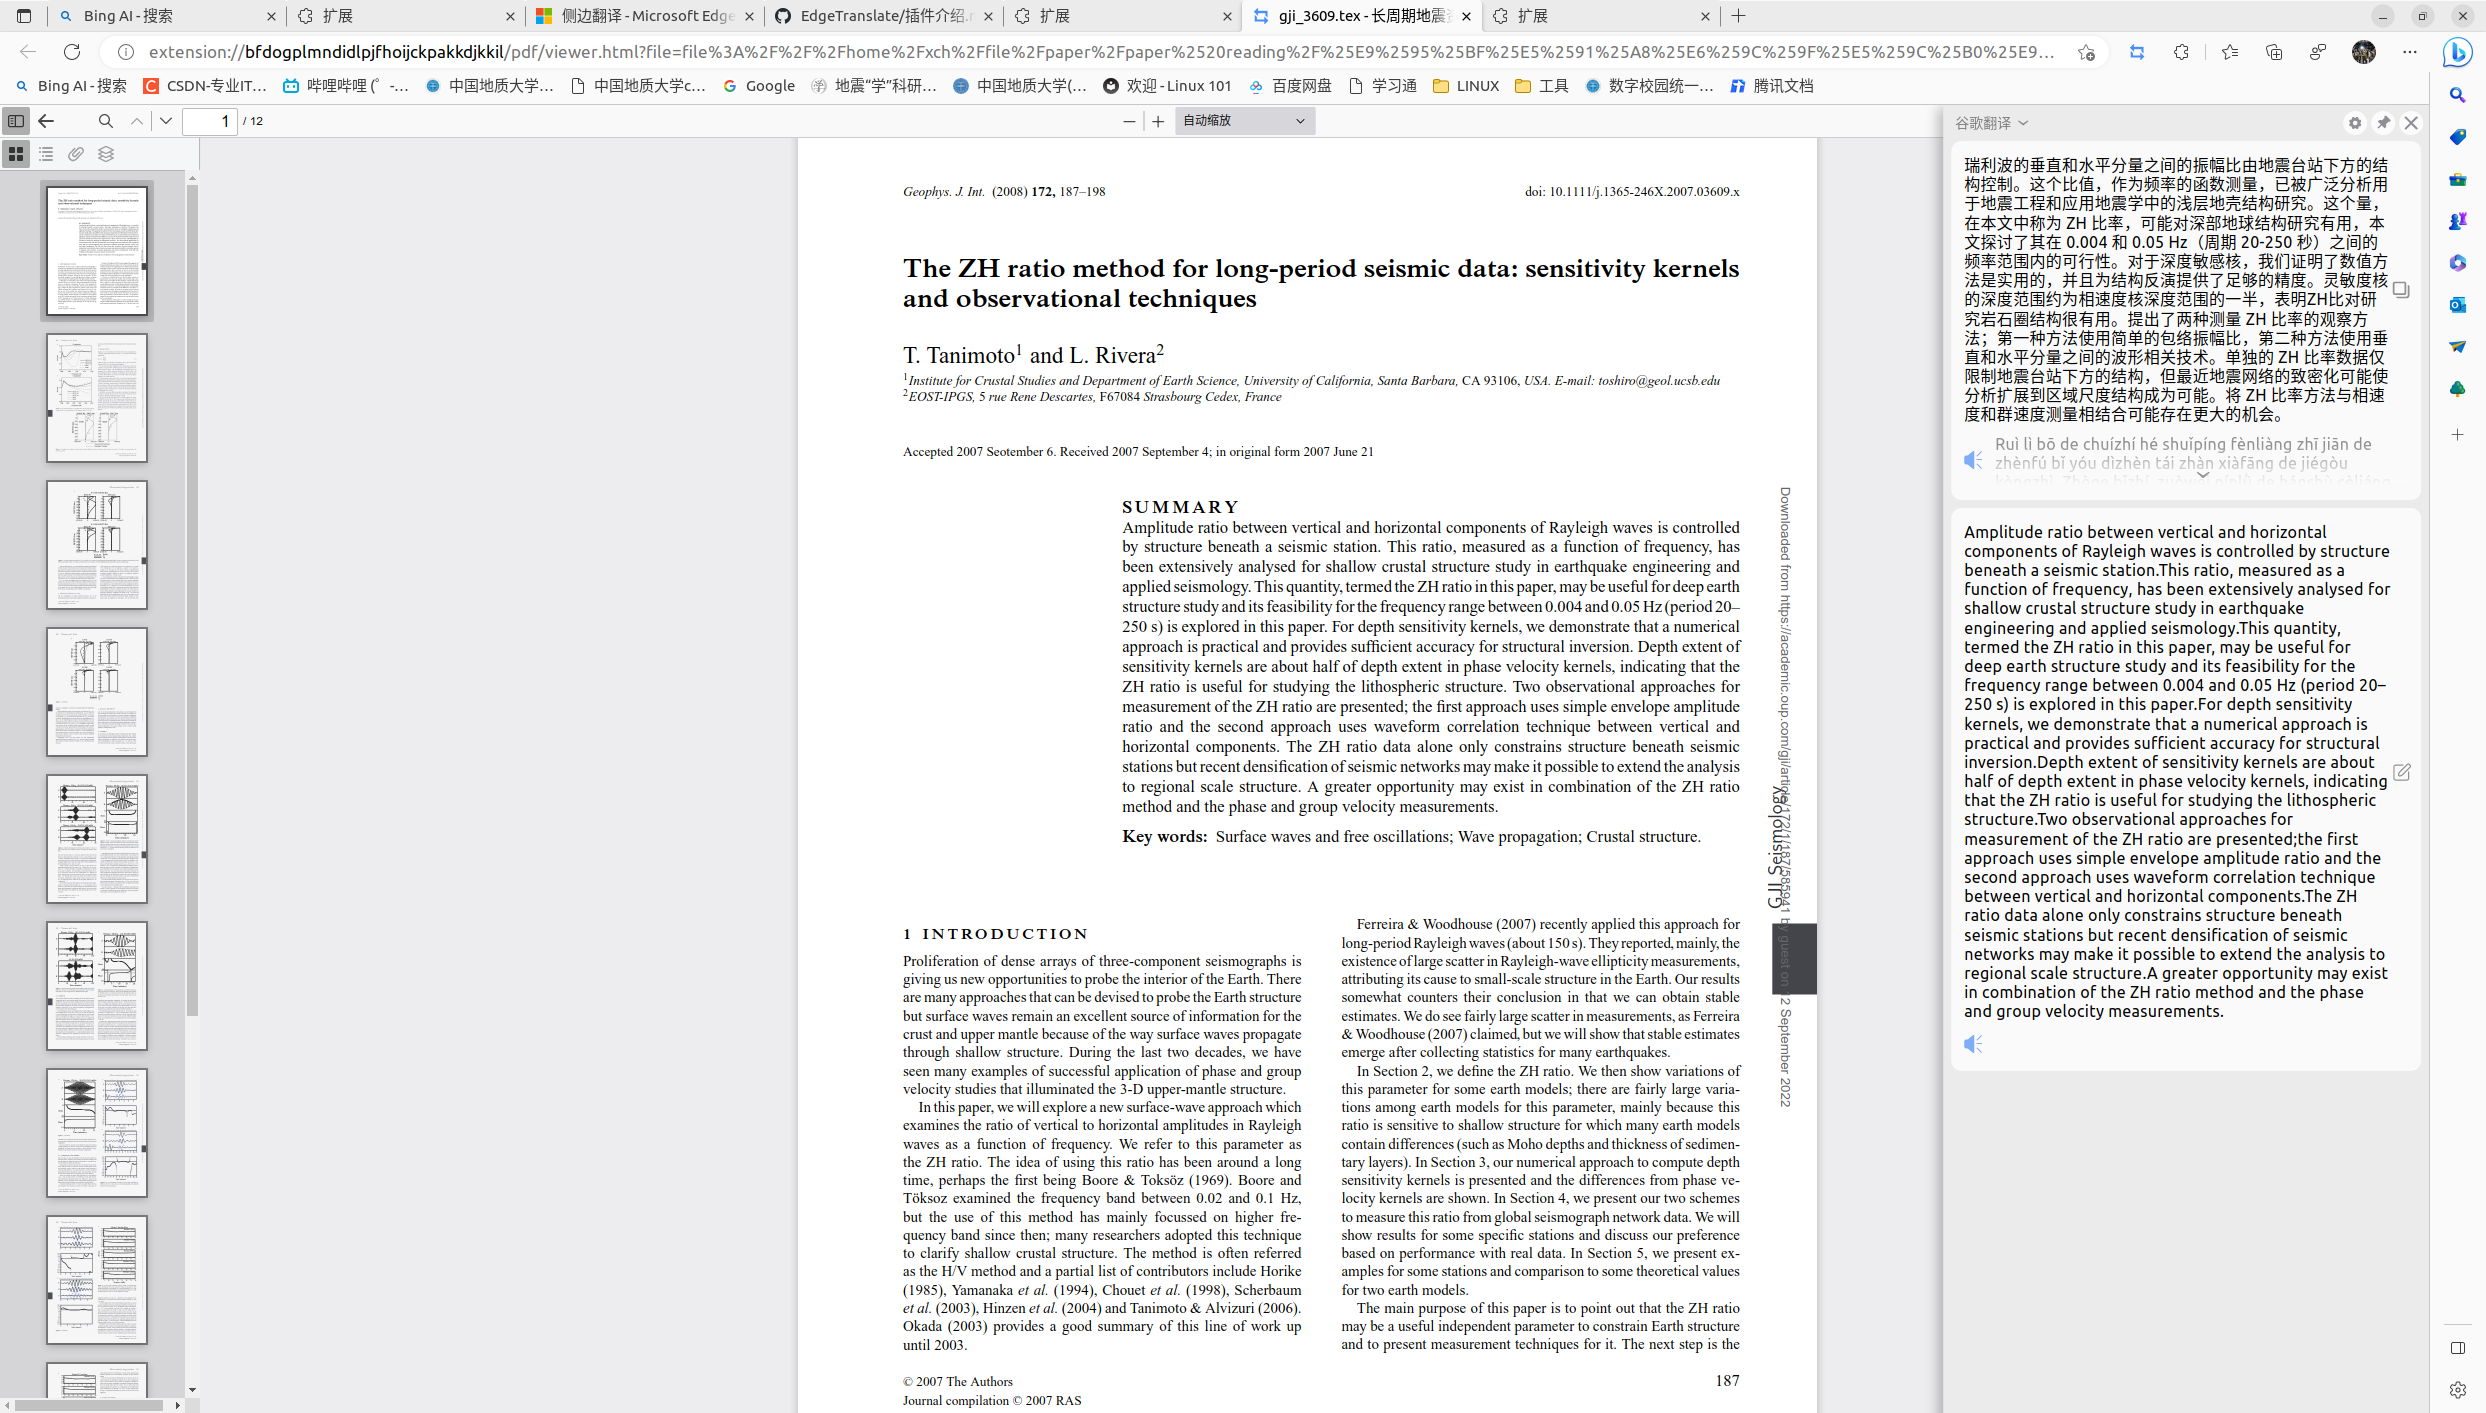Open the Edge sidebar games icon
Viewport: 2486px width, 1413px height.
2458,221
